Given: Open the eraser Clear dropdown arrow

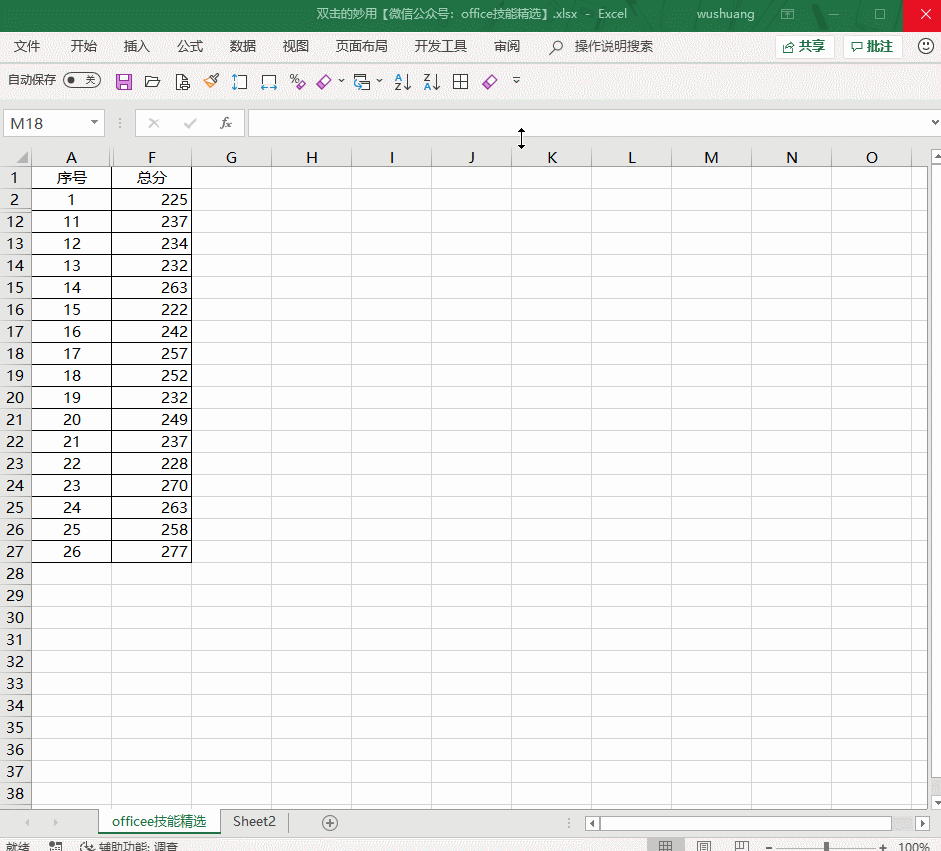Looking at the screenshot, I should coord(341,80).
